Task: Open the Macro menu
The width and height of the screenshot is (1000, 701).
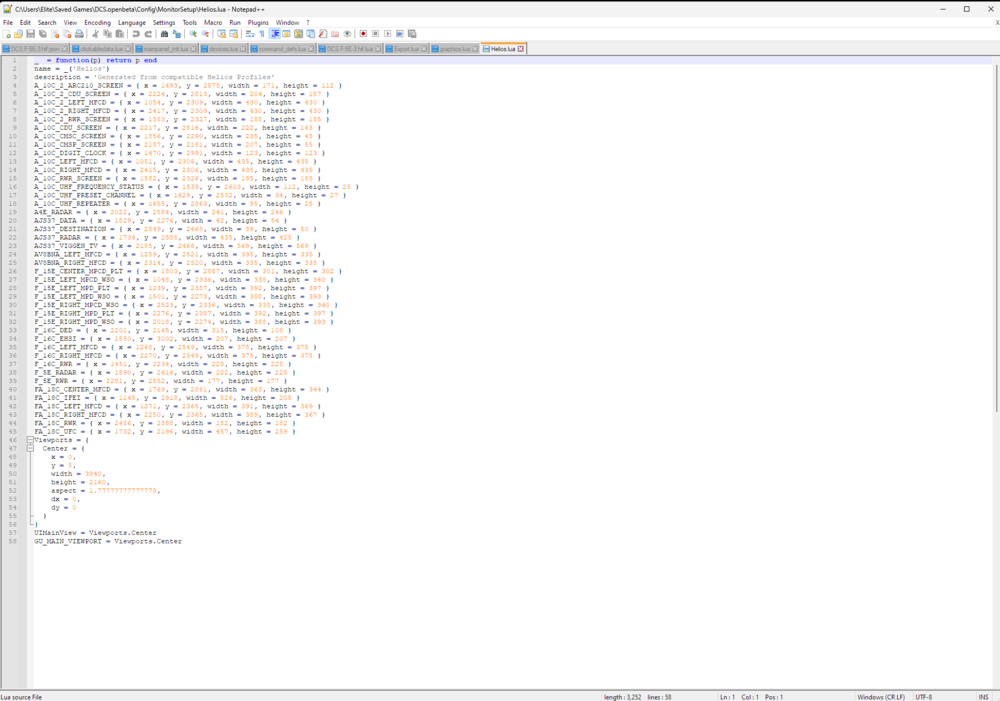Action: coord(212,22)
